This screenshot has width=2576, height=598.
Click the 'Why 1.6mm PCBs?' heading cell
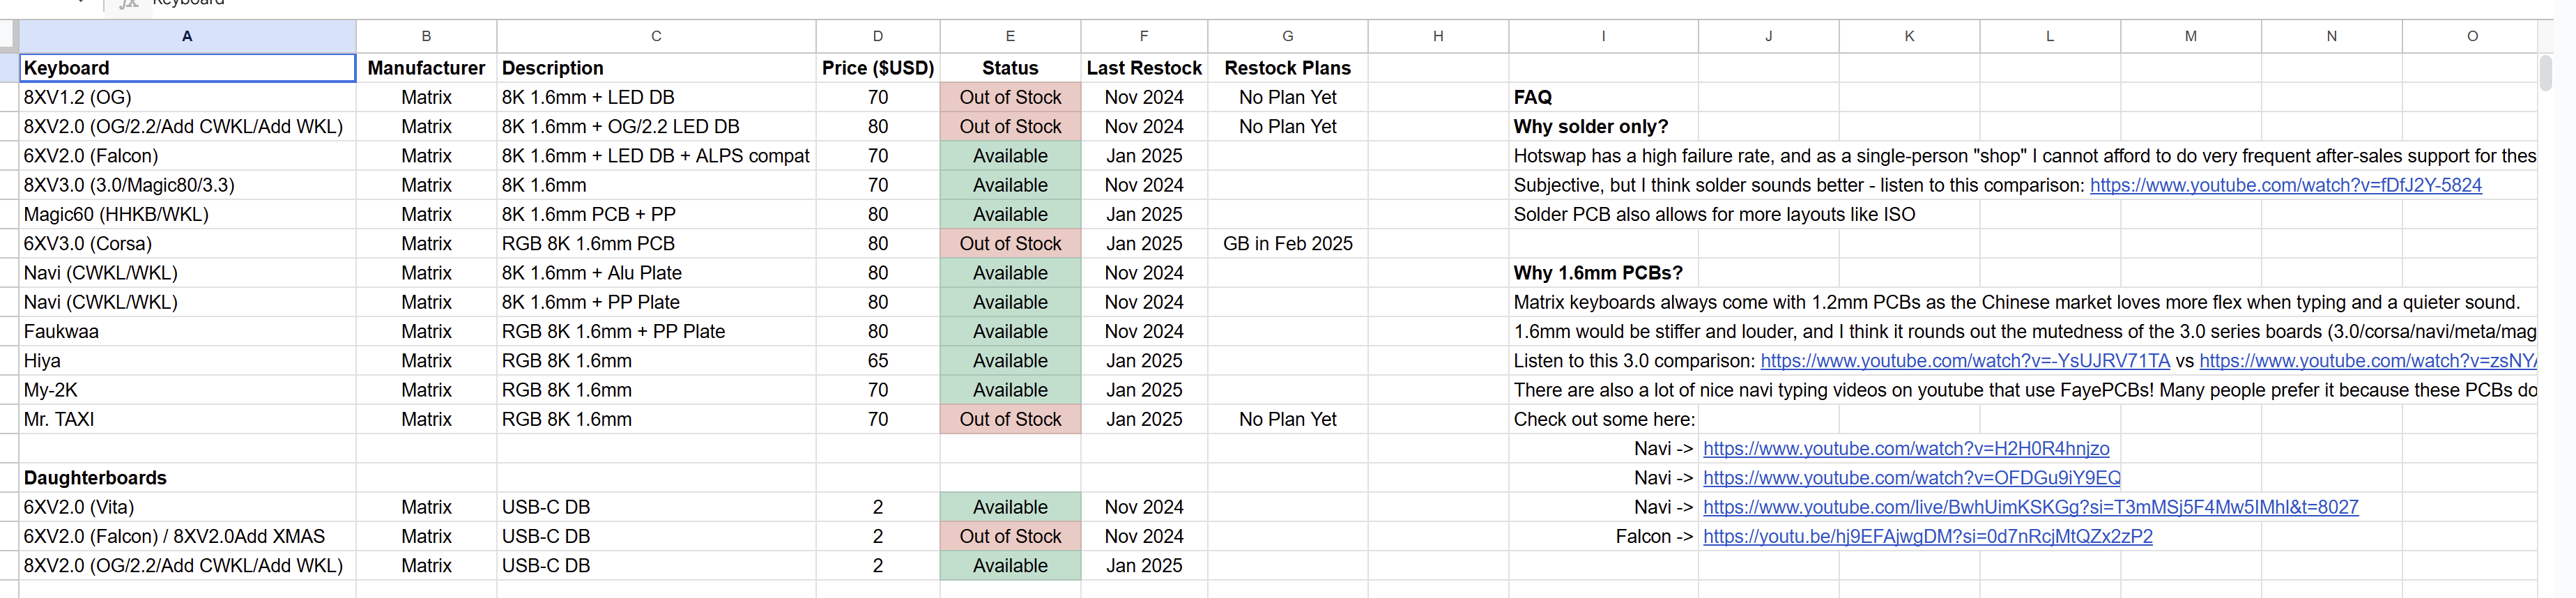point(1603,273)
